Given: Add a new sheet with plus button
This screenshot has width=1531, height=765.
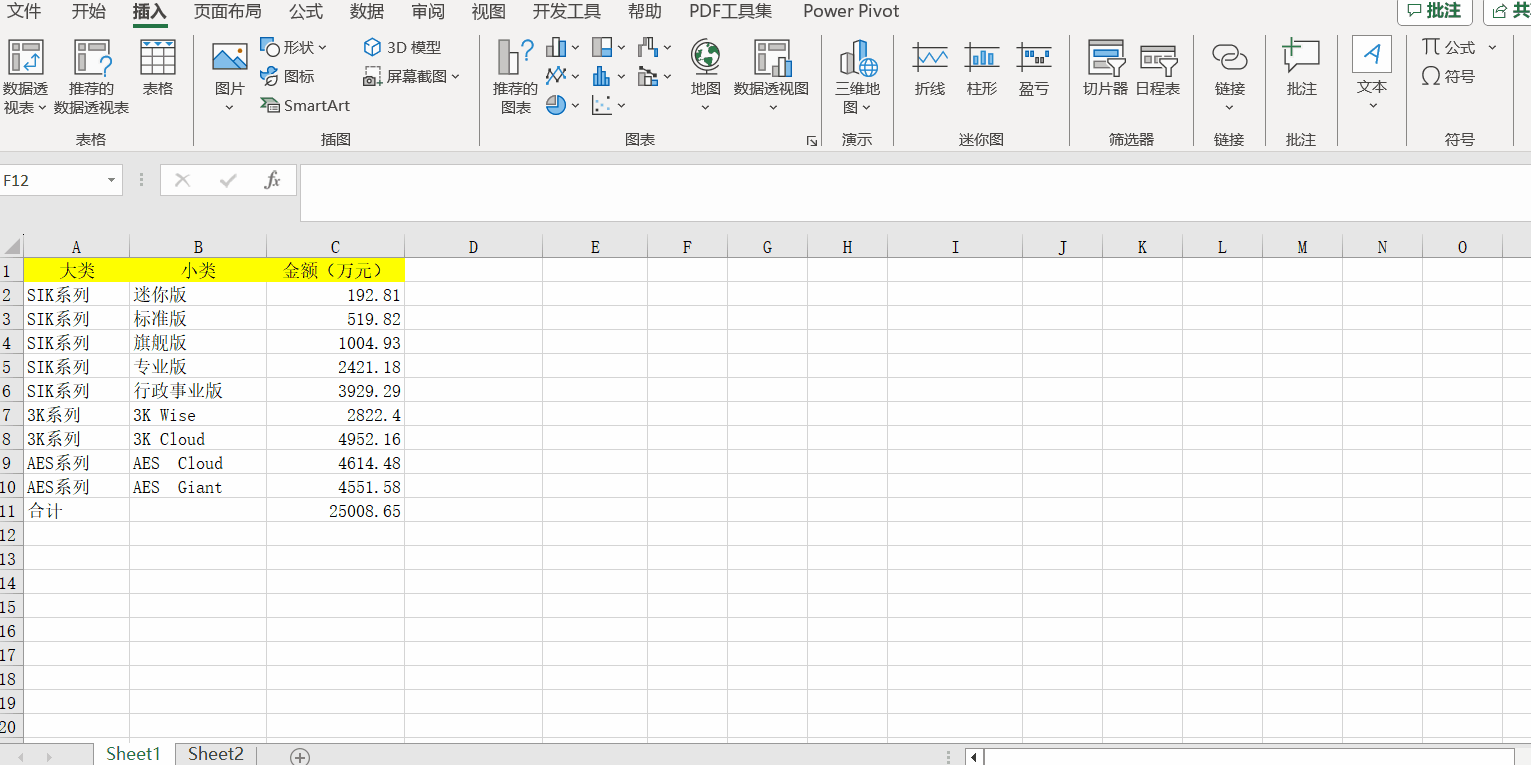Looking at the screenshot, I should (x=299, y=756).
